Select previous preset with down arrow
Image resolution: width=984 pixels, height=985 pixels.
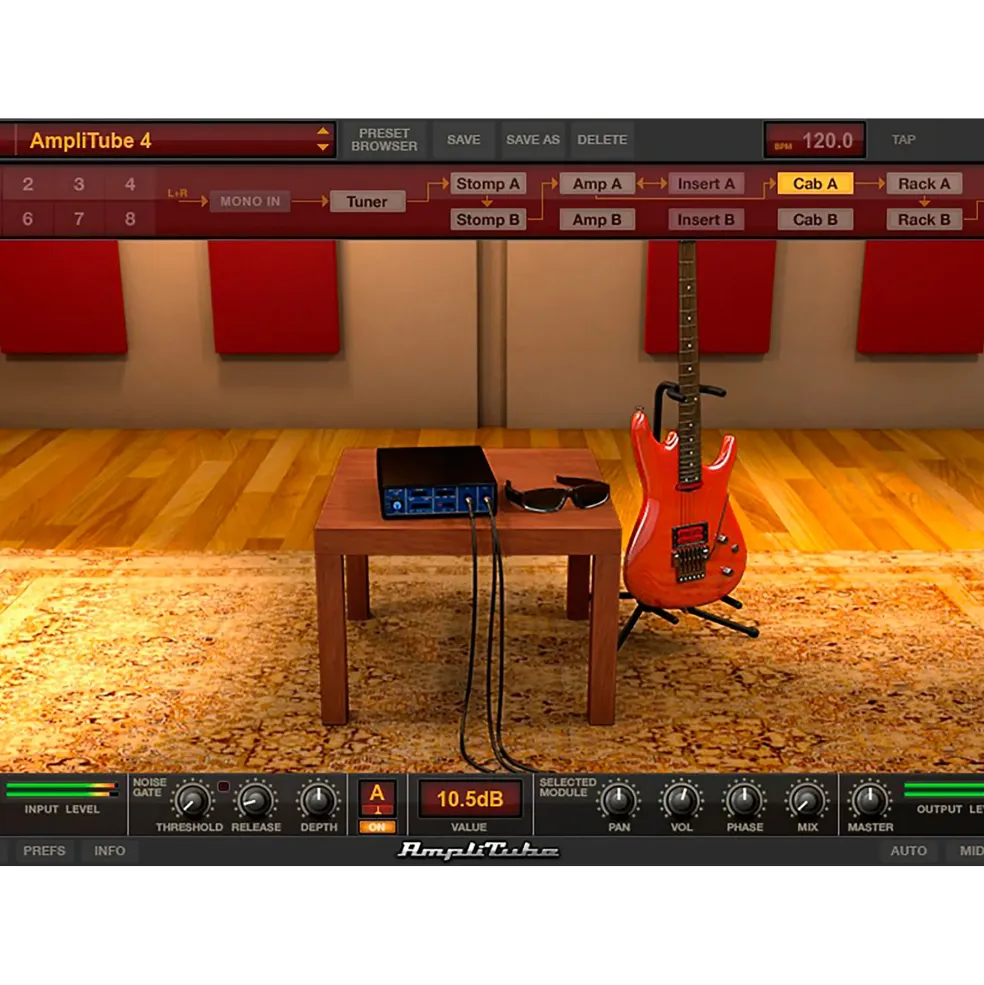pos(323,148)
